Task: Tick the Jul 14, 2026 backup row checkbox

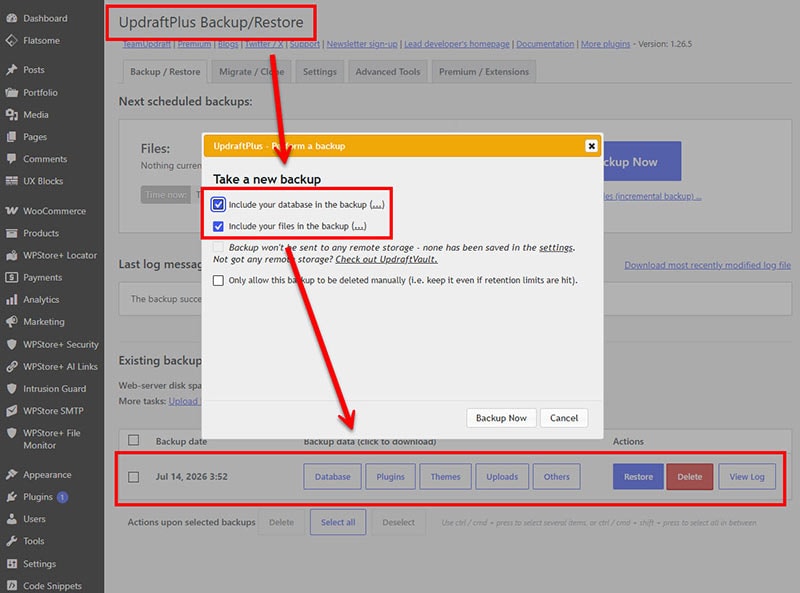Action: coord(134,477)
